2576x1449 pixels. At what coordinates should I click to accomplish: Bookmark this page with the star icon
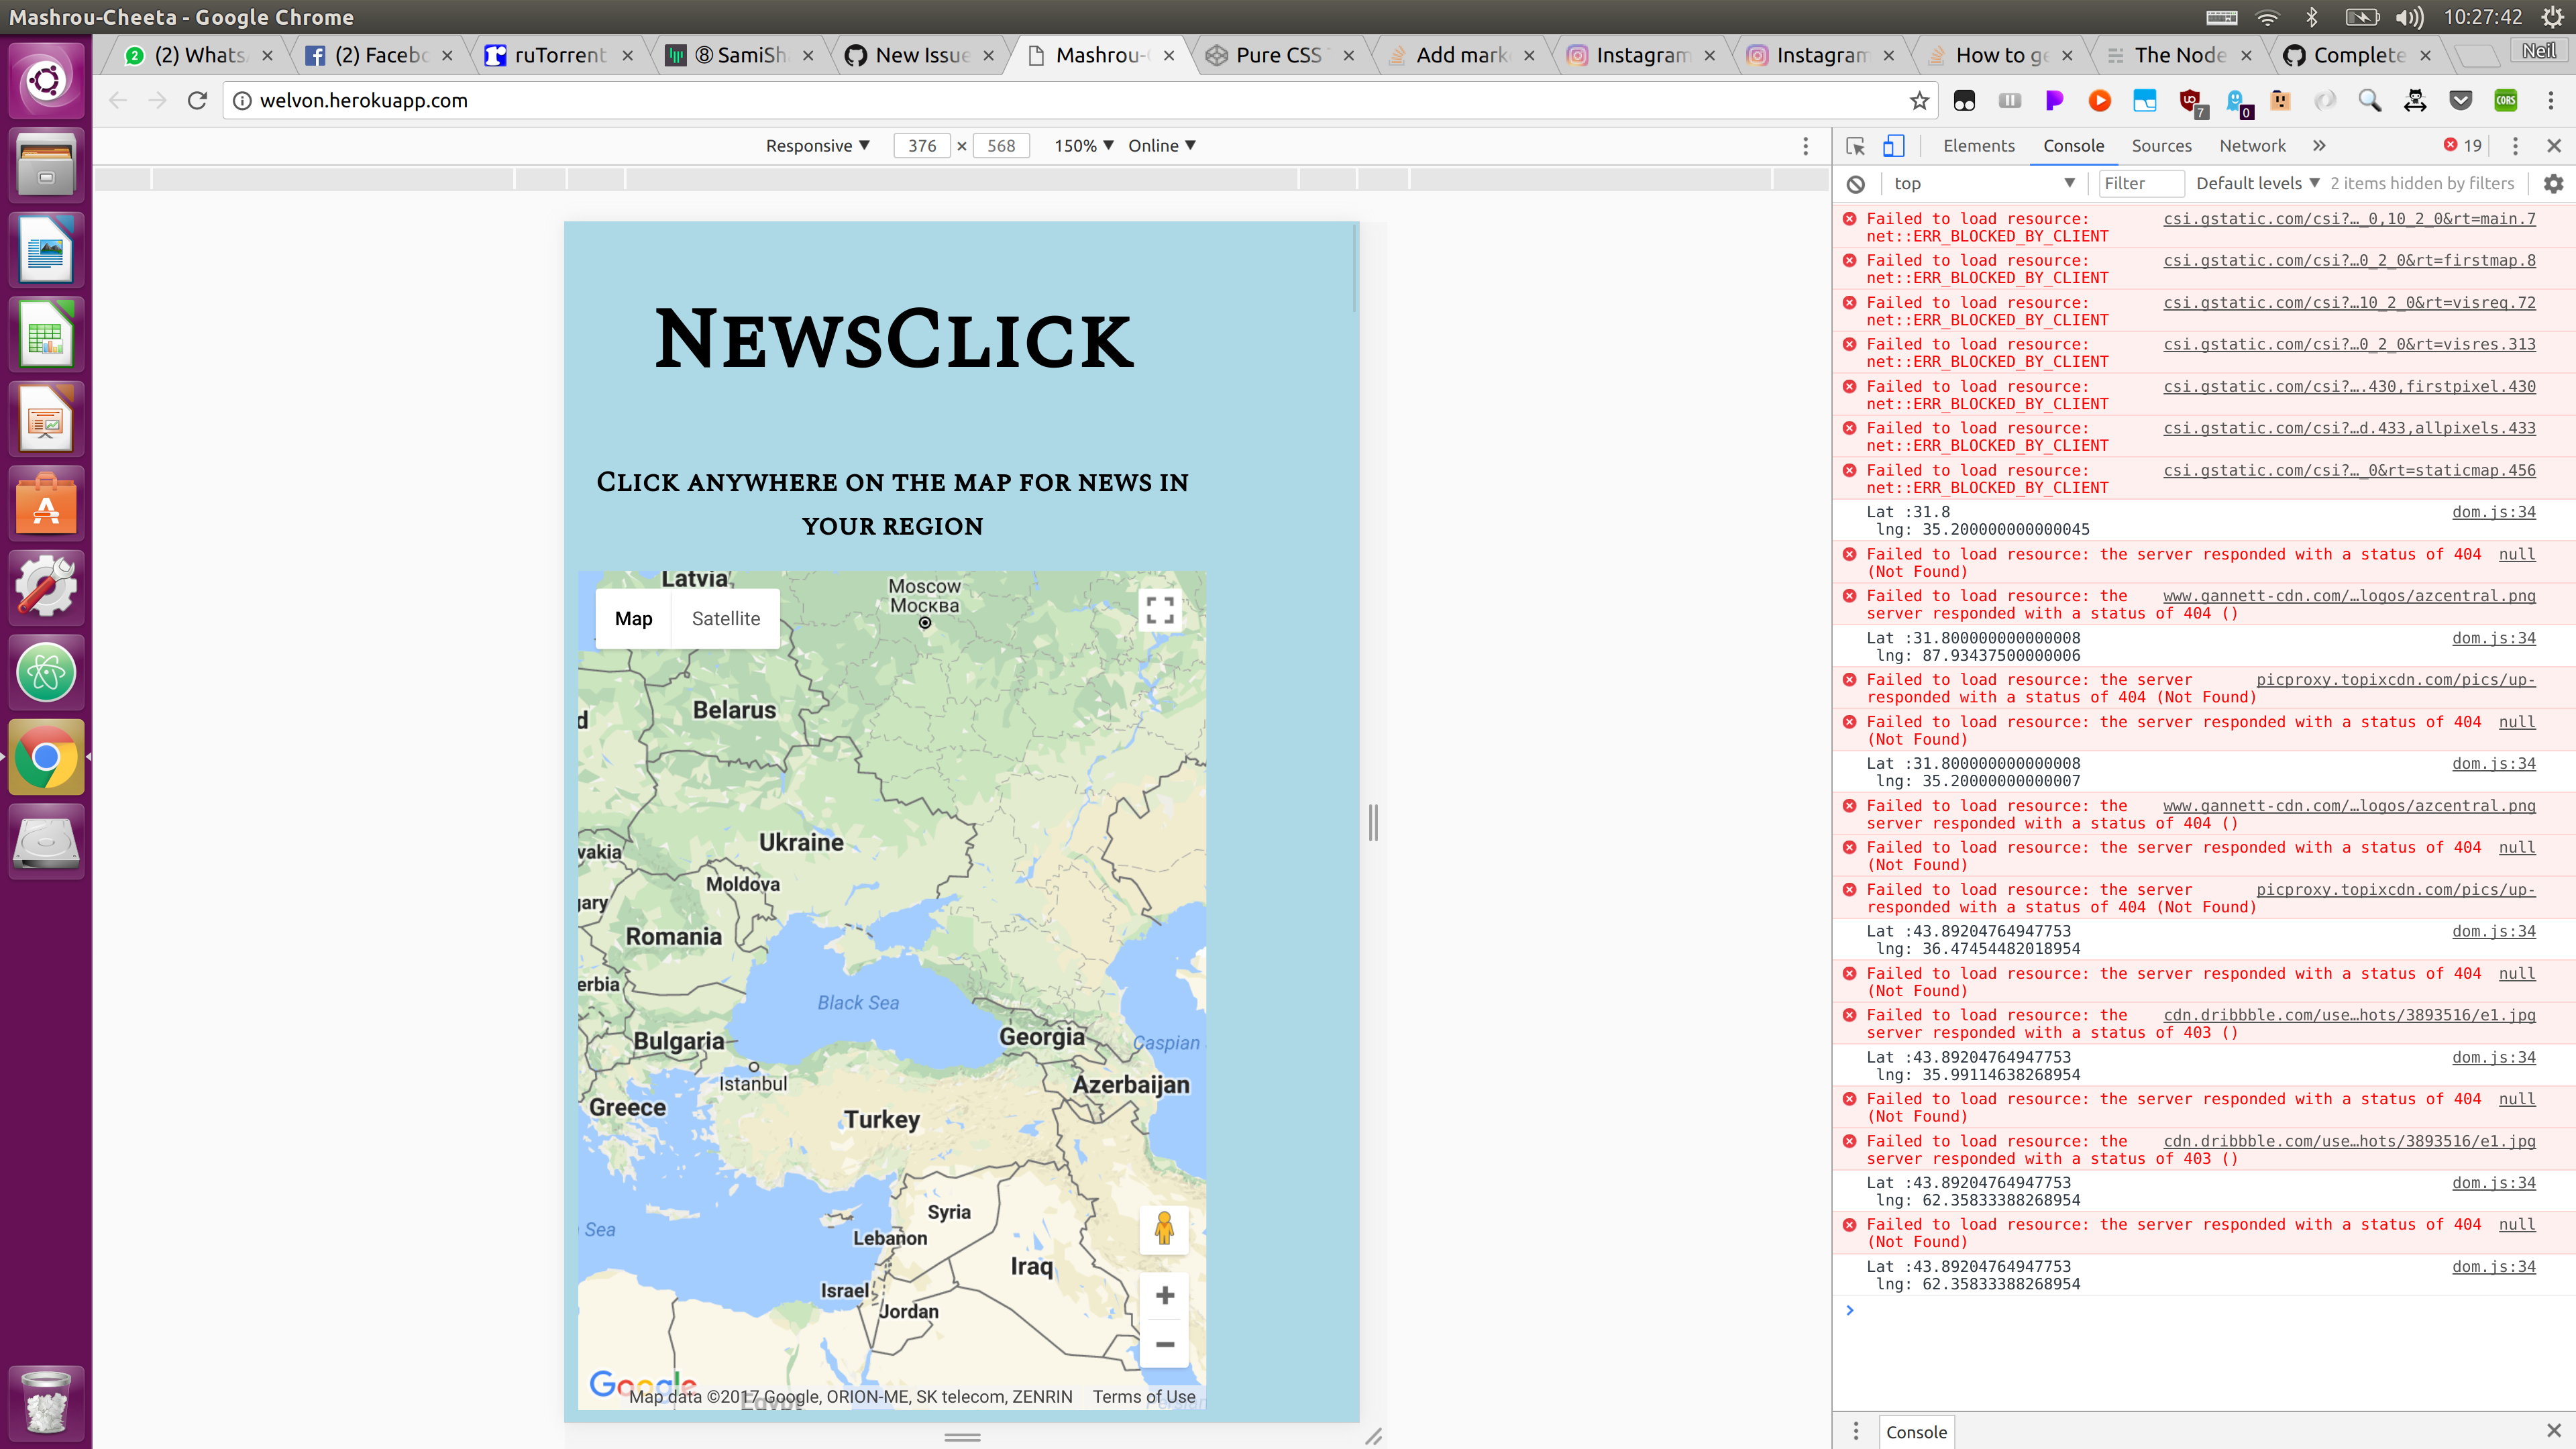tap(1918, 100)
